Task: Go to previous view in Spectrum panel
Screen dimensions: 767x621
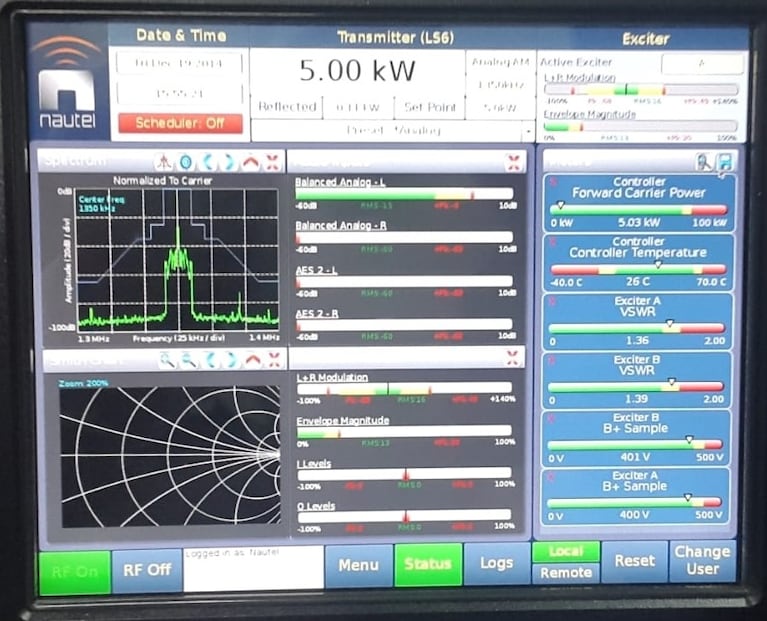Action: click(208, 162)
